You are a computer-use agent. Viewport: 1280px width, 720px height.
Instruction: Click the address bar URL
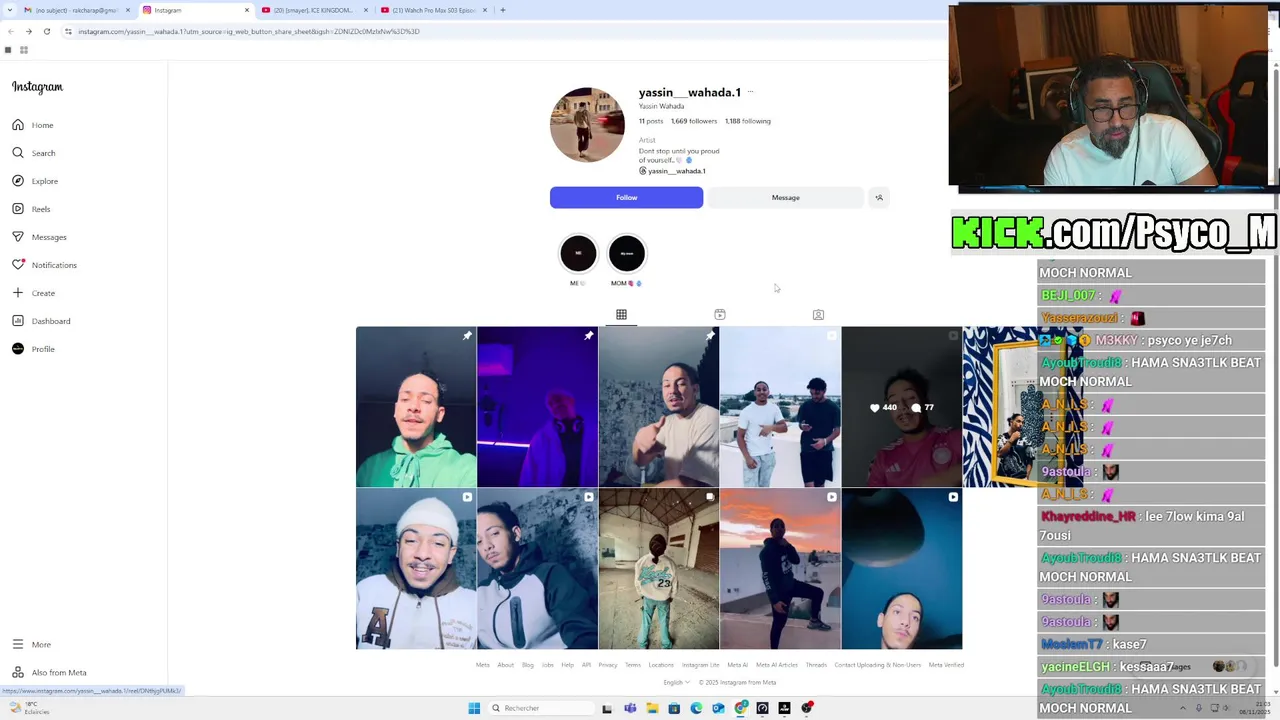pyautogui.click(x=249, y=31)
